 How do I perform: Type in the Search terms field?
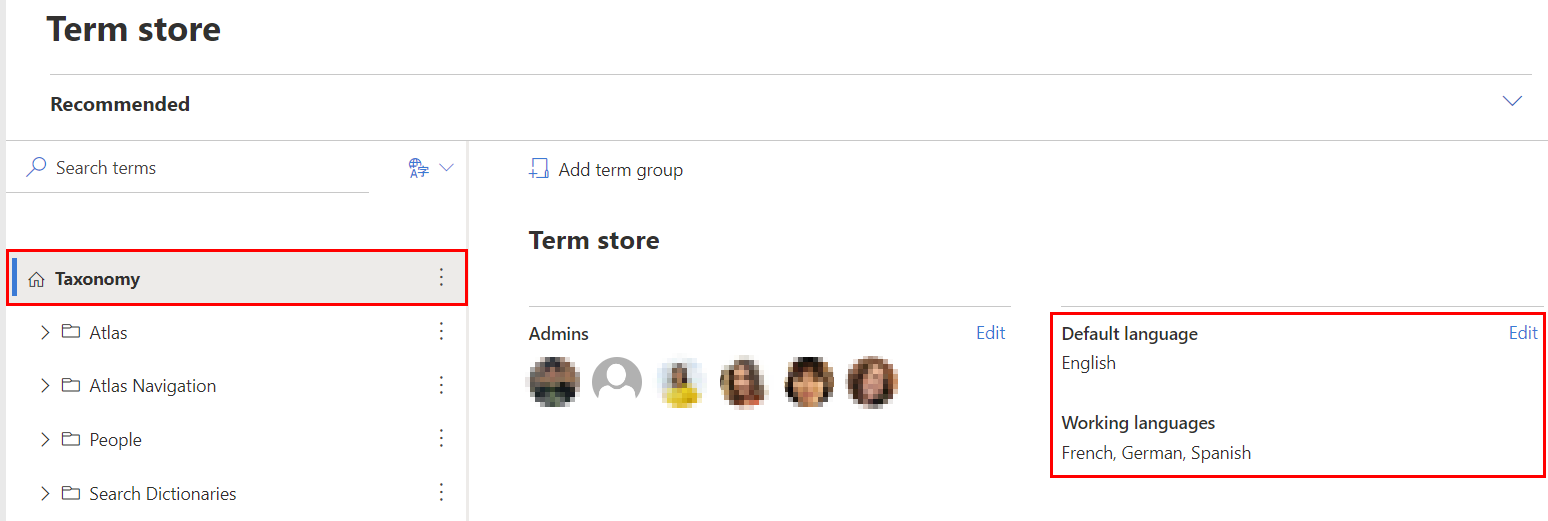click(x=200, y=168)
